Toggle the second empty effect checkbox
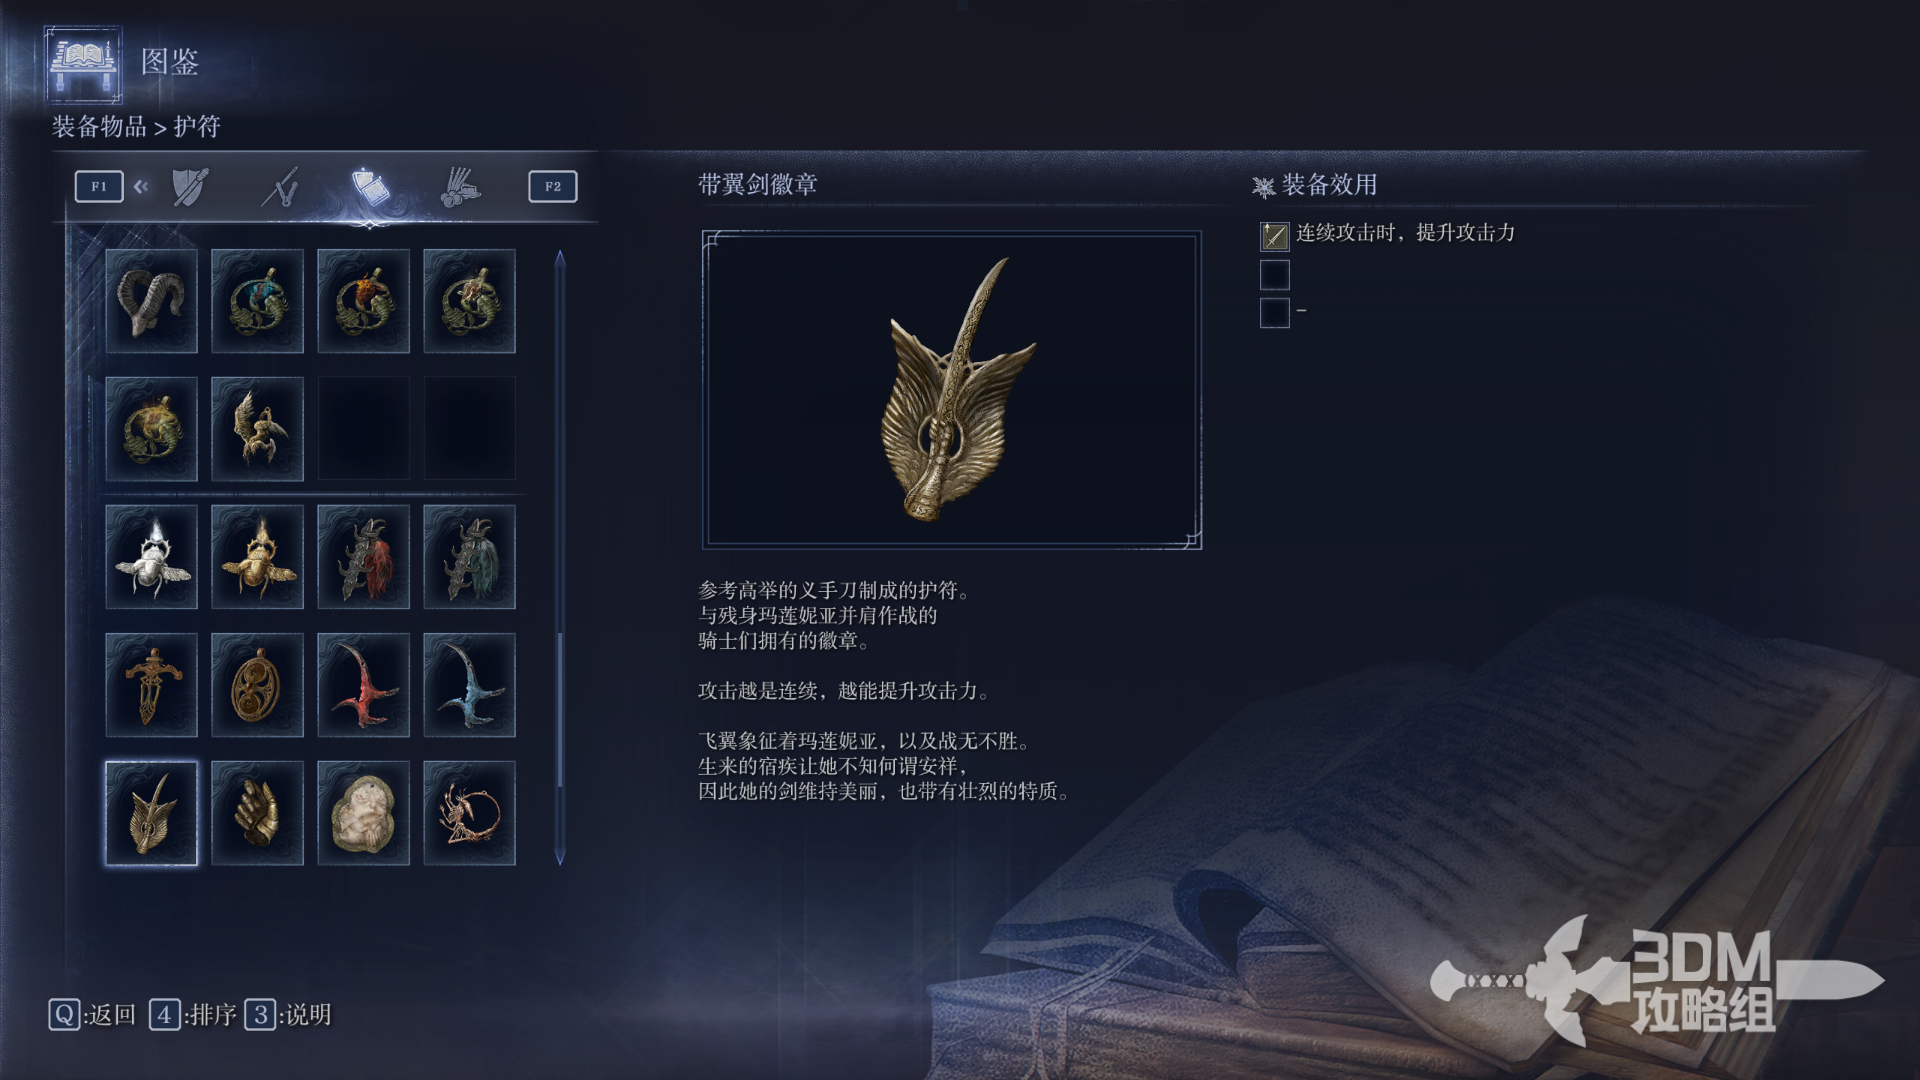This screenshot has height=1080, width=1920. point(1274,274)
